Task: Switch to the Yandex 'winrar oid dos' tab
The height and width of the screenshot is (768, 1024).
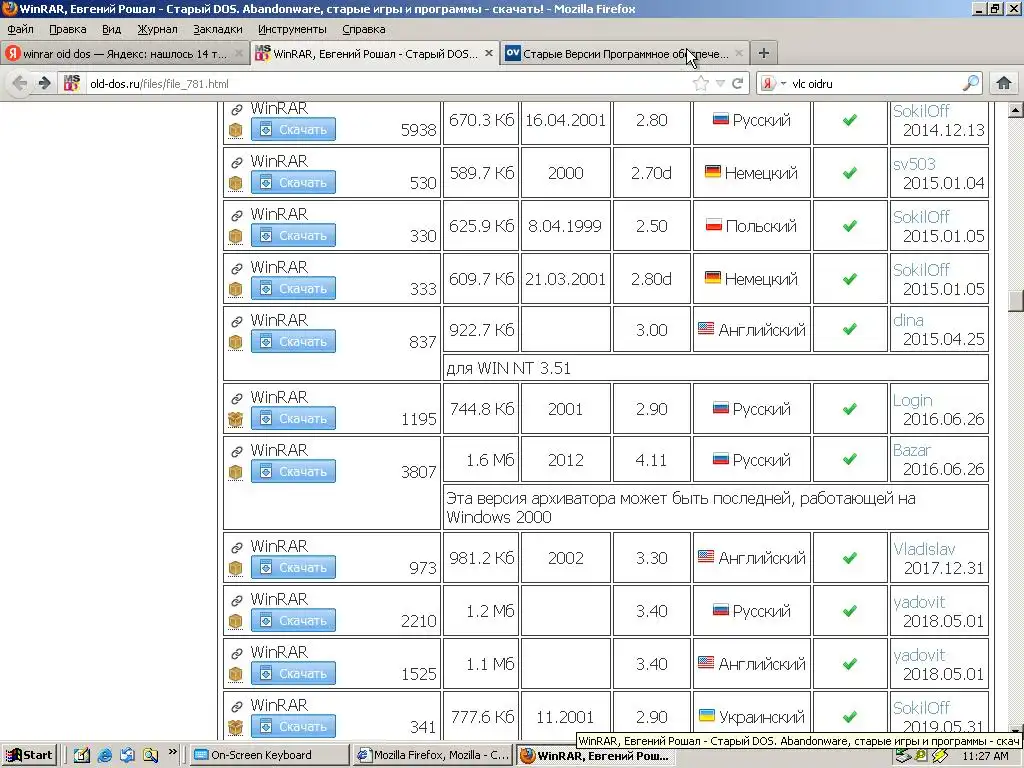Action: coord(124,54)
